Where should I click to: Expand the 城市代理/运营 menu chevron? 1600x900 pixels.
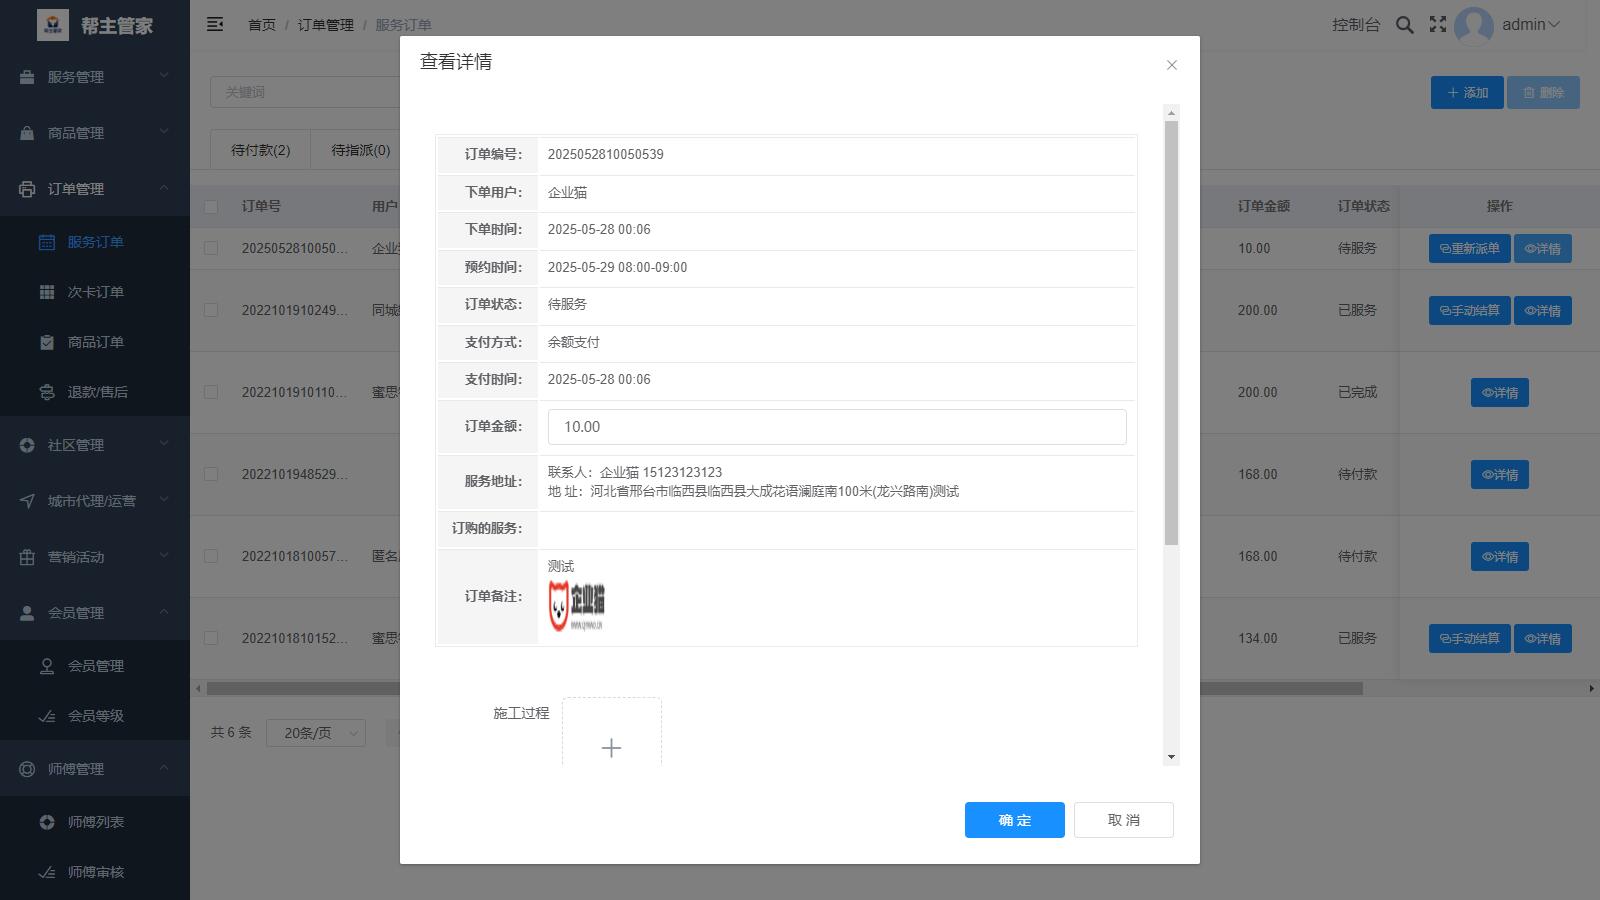click(164, 500)
